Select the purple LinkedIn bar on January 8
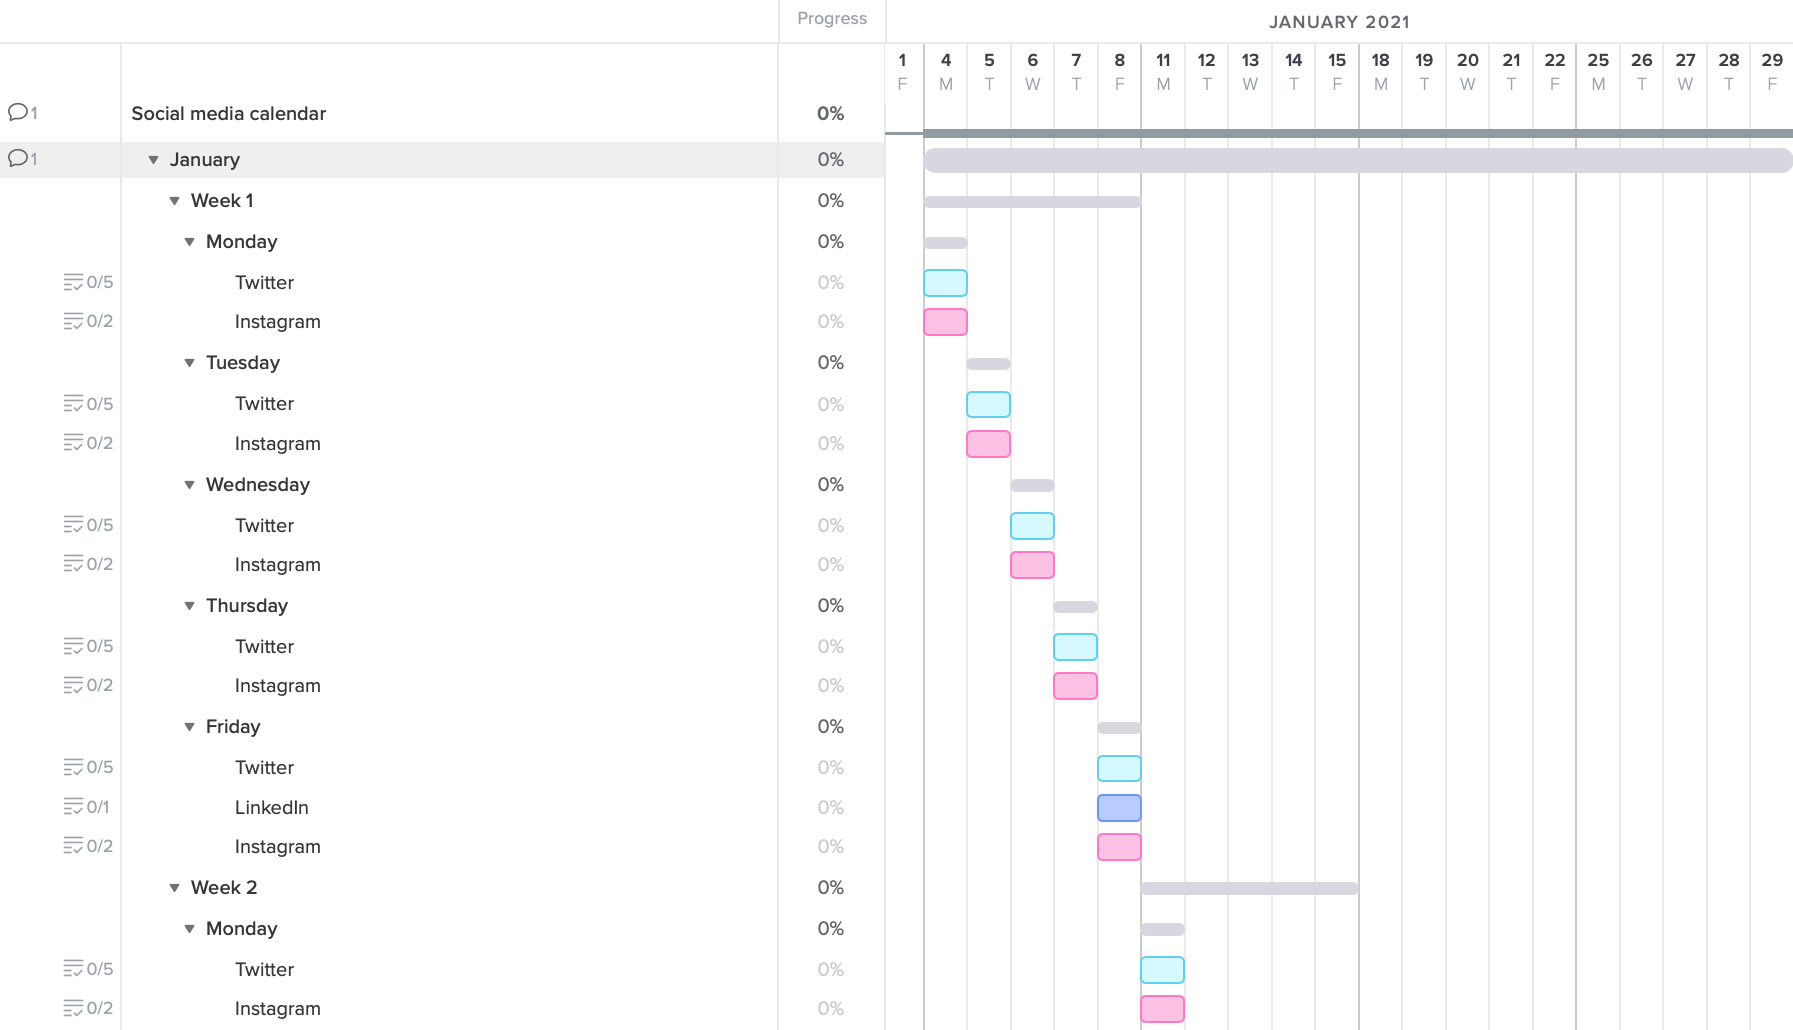 [x=1118, y=807]
